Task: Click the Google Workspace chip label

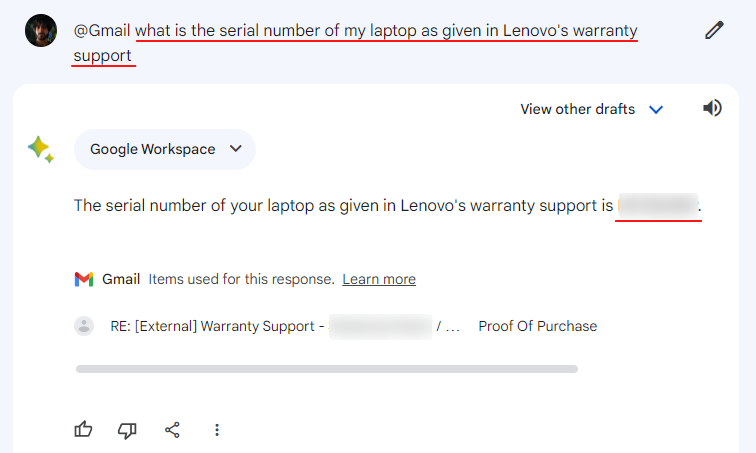Action: pos(153,149)
